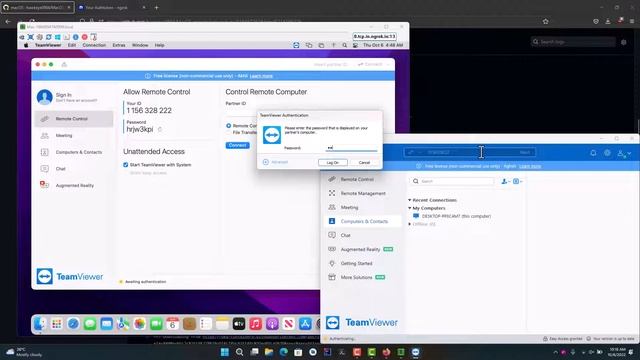Open Finder in the macOS dock

tap(40, 324)
